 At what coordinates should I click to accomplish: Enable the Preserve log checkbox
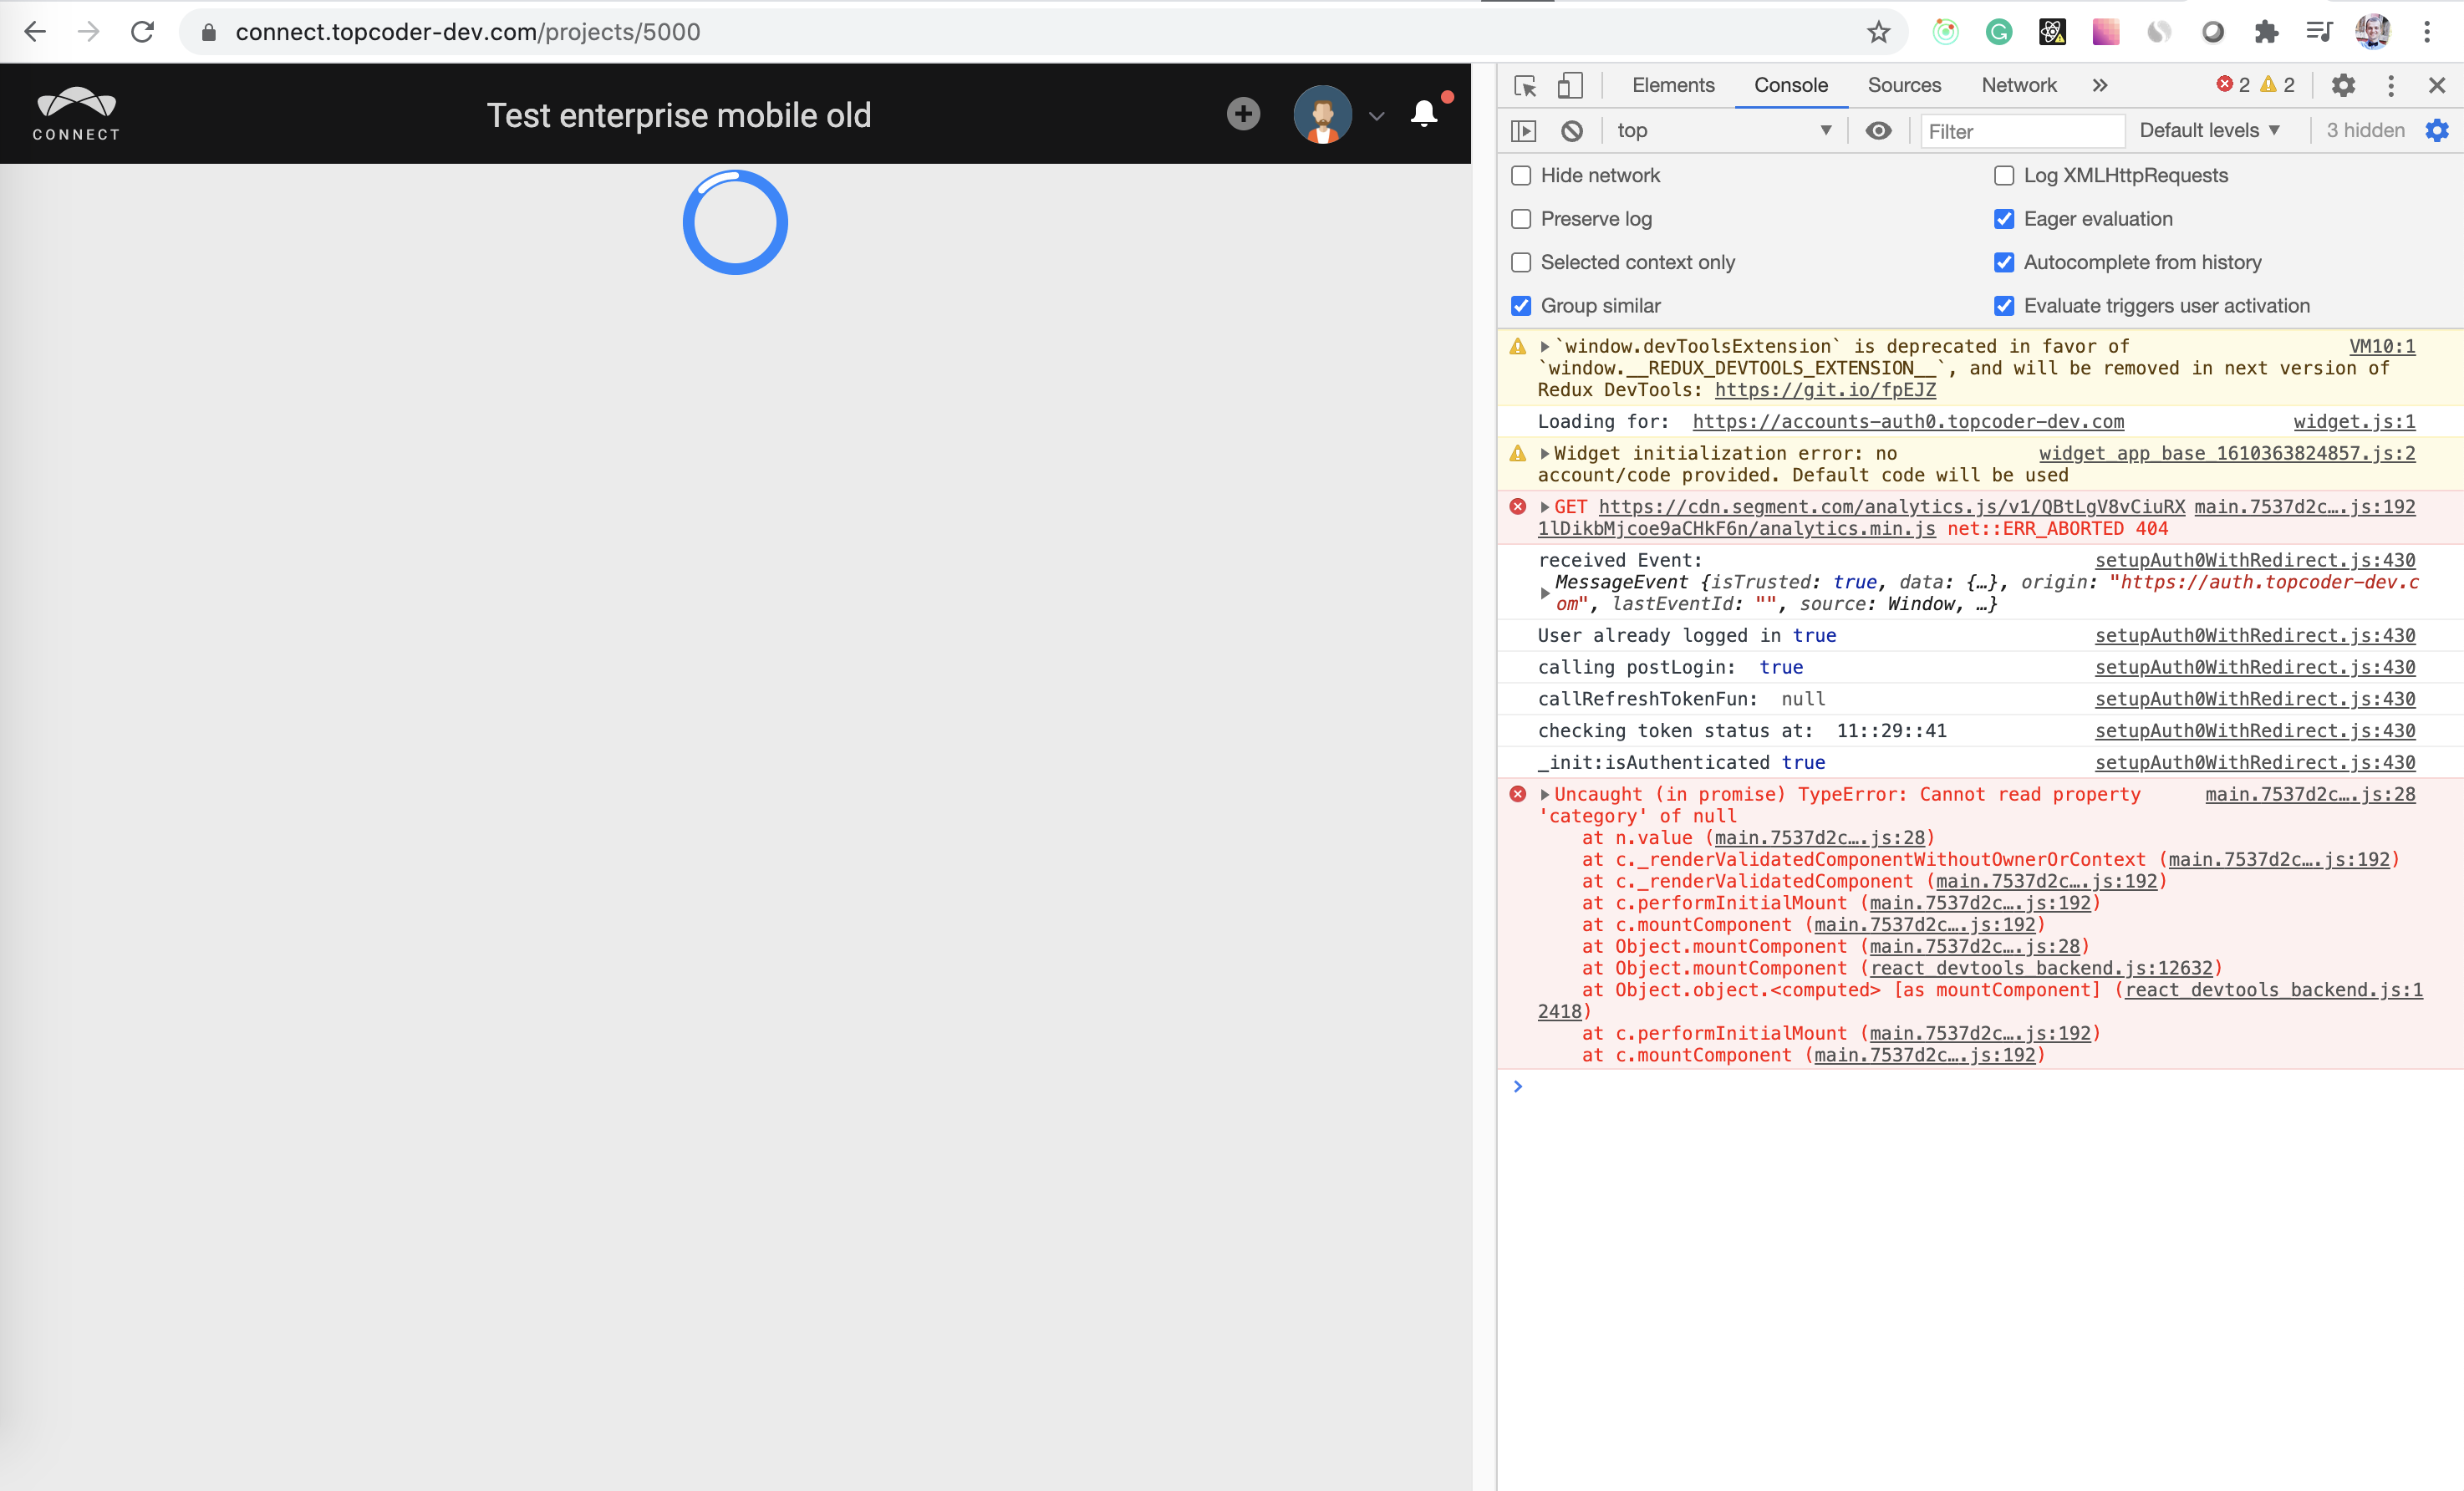tap(1521, 219)
